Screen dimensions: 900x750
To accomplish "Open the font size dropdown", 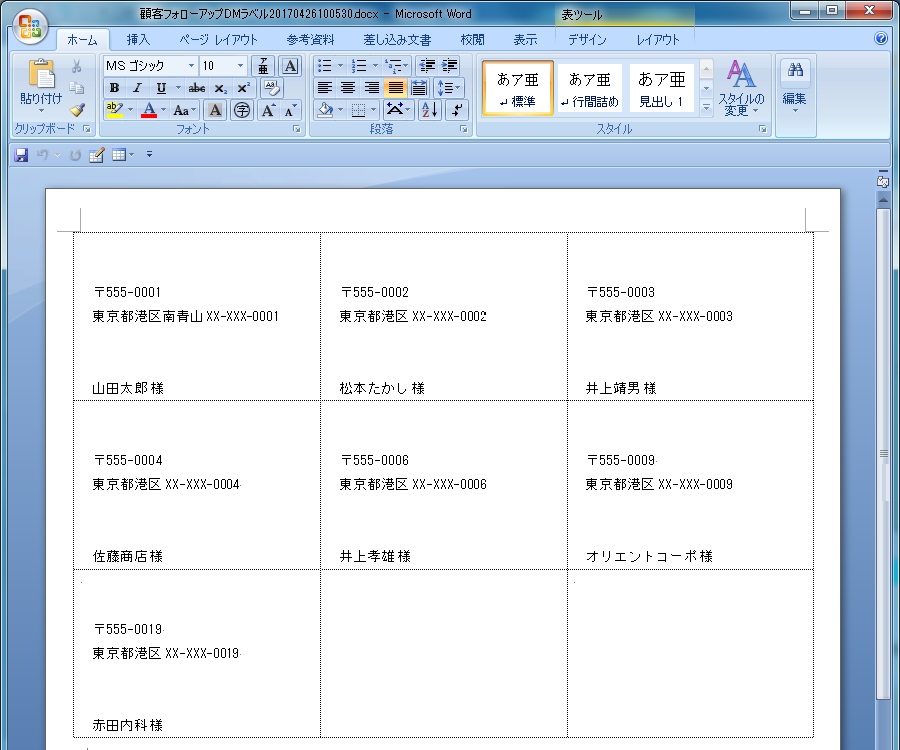I will (x=240, y=66).
